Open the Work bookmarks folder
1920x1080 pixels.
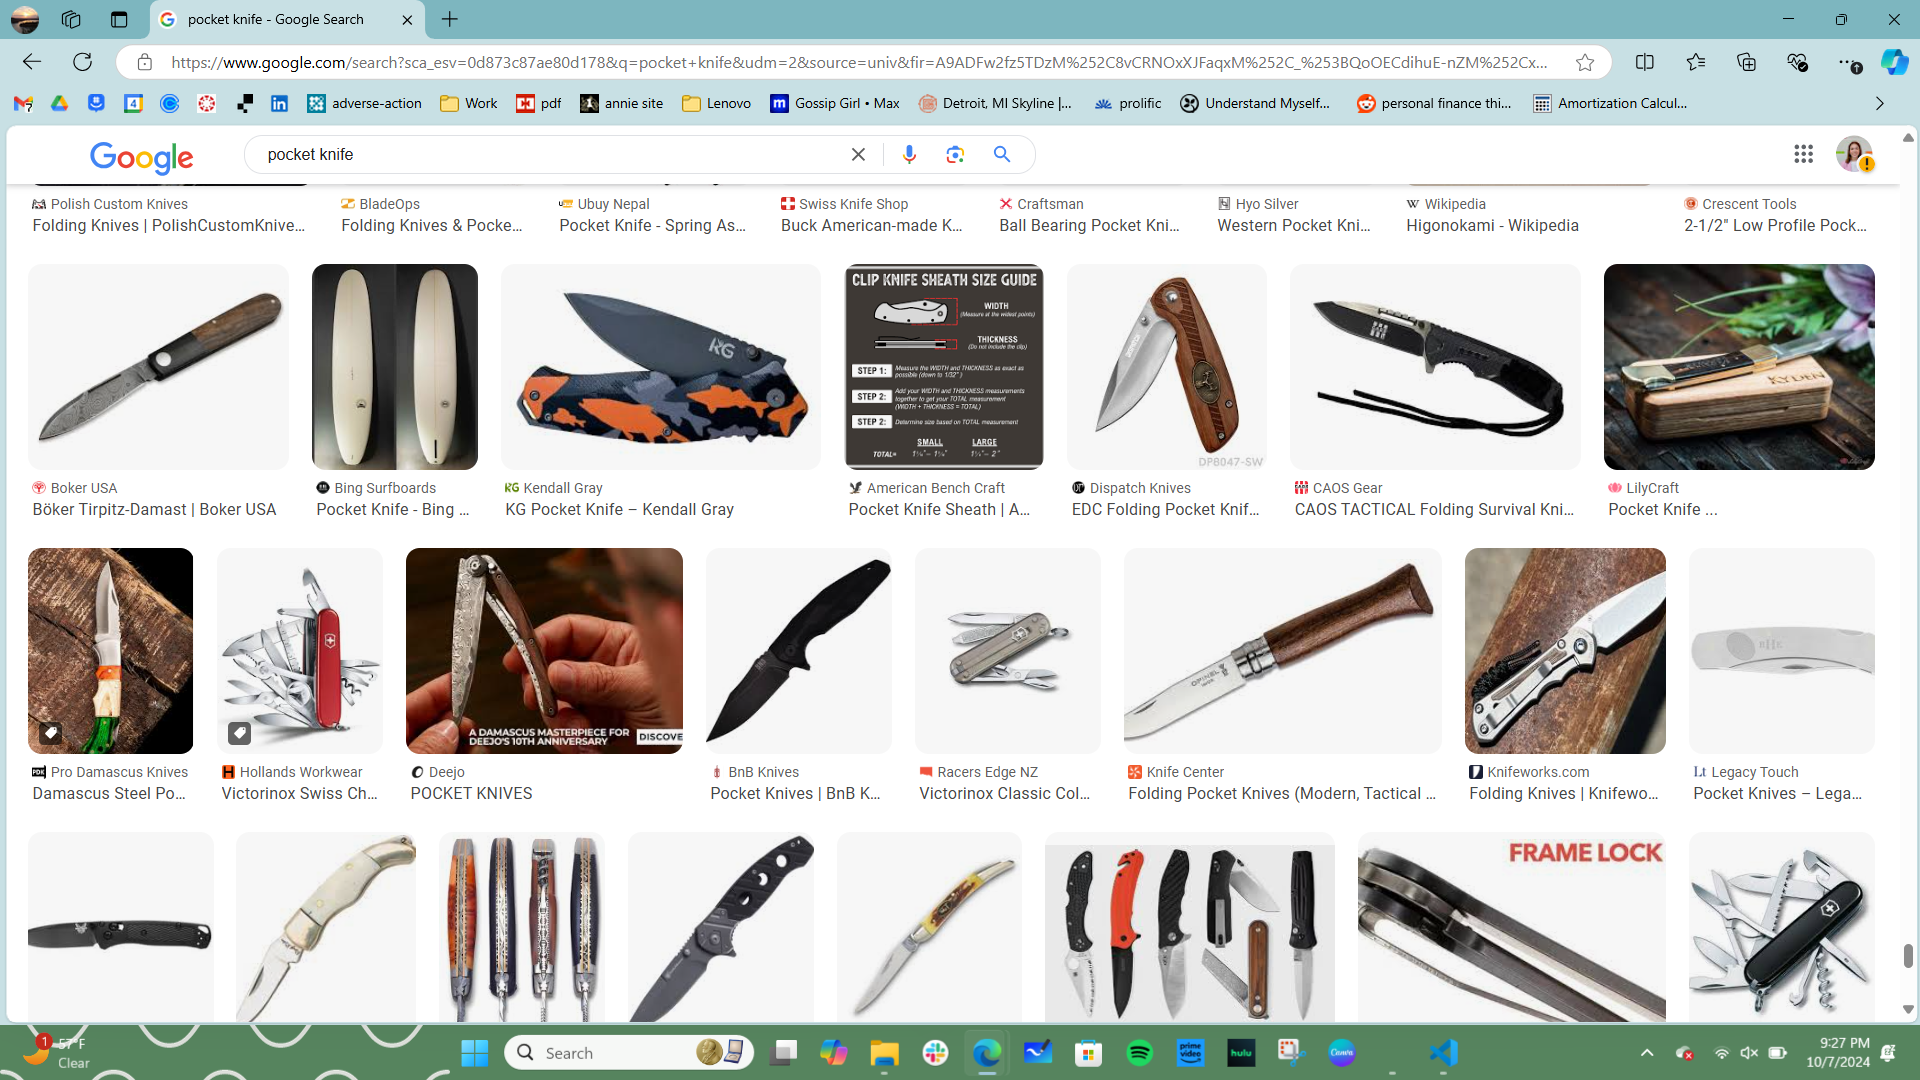click(469, 103)
